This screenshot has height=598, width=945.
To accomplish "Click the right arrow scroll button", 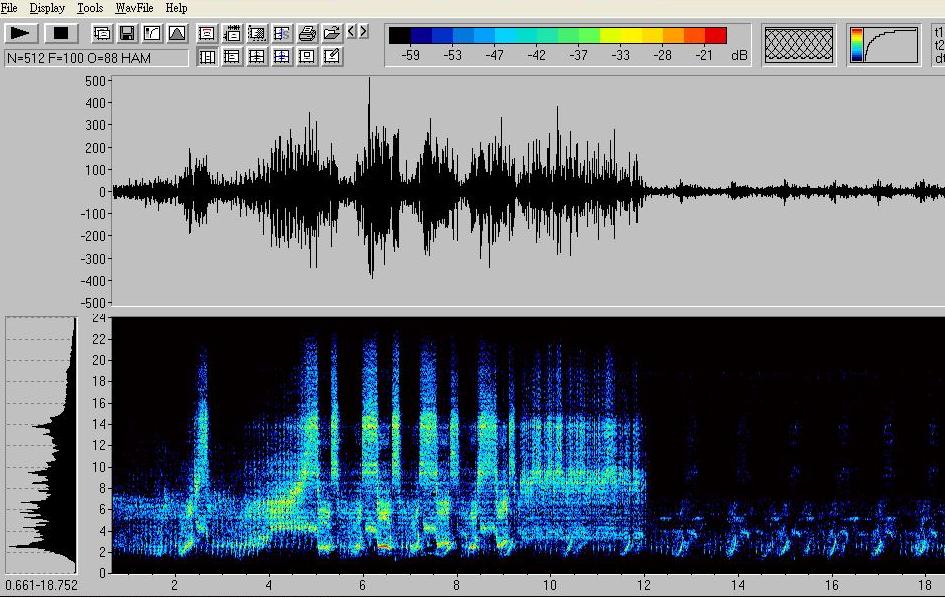I will [x=363, y=32].
